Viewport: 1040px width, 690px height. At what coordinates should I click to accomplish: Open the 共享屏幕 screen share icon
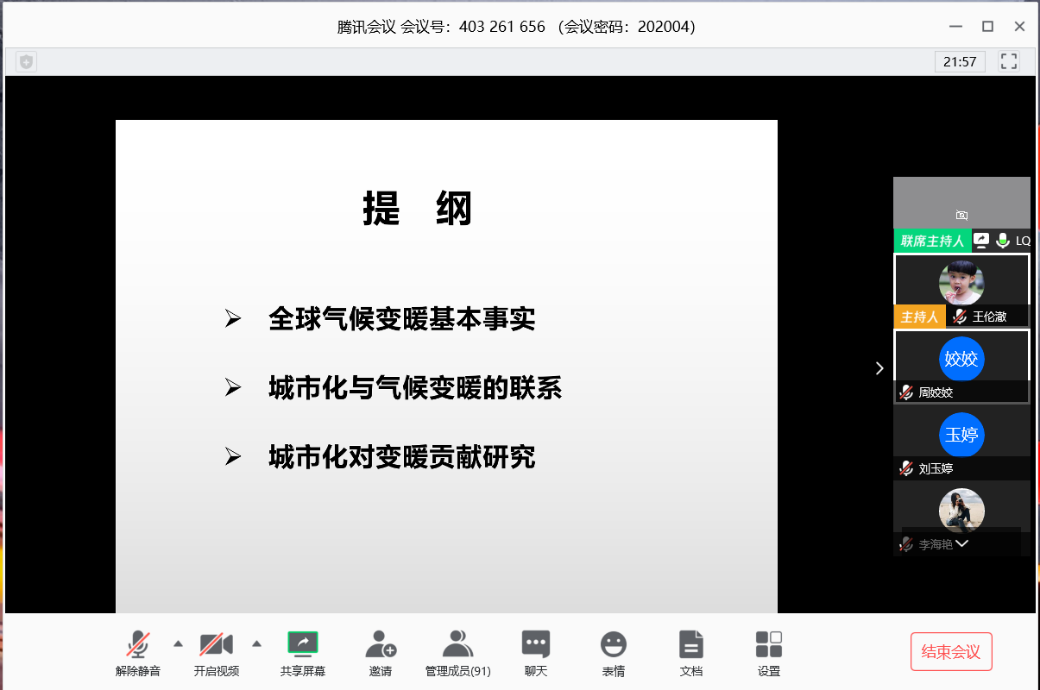point(302,645)
